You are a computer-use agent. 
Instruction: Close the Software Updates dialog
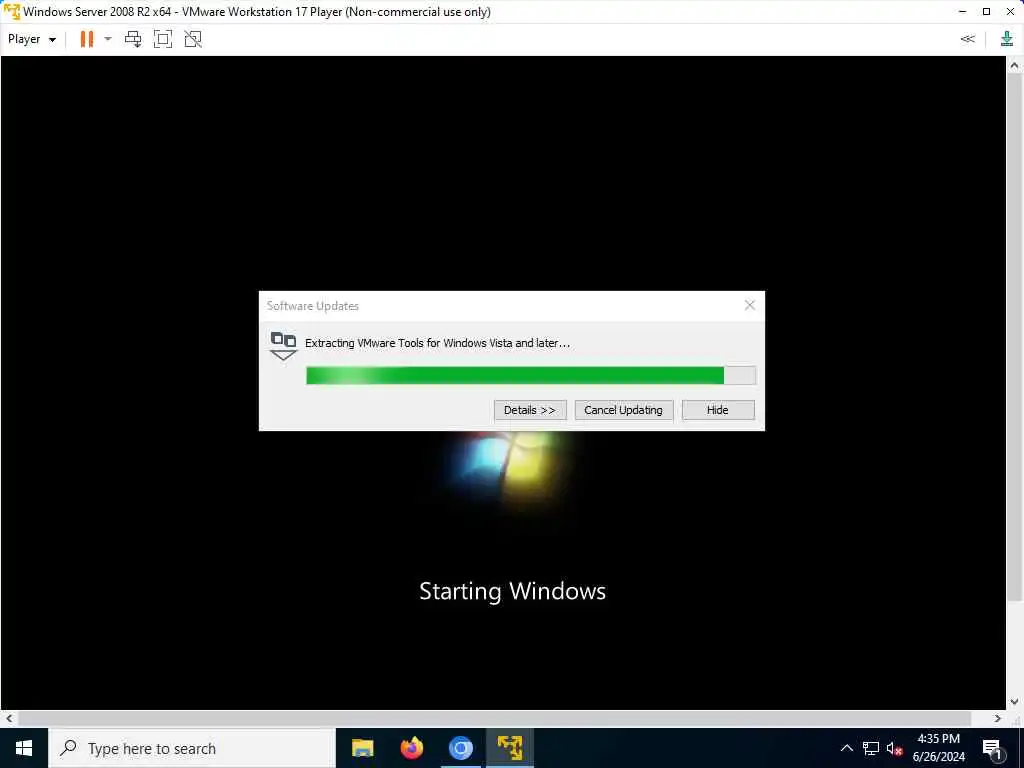[750, 305]
